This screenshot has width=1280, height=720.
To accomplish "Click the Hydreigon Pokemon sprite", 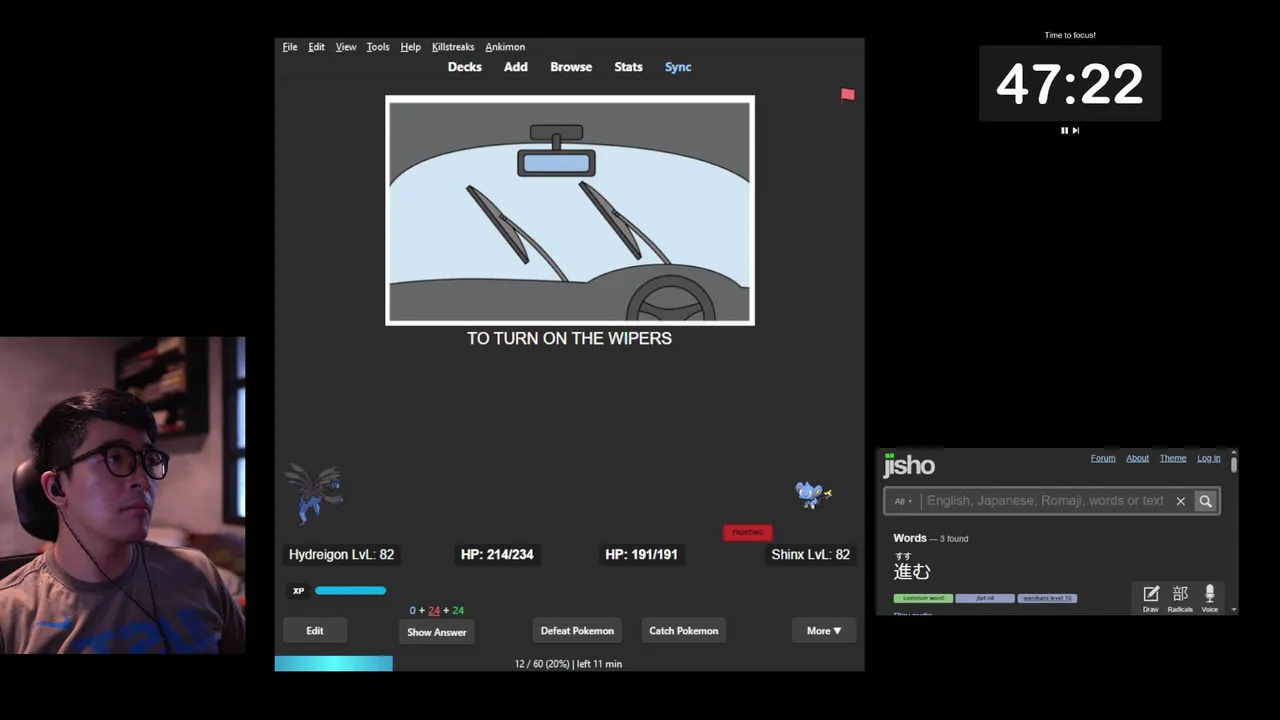I will tap(314, 493).
